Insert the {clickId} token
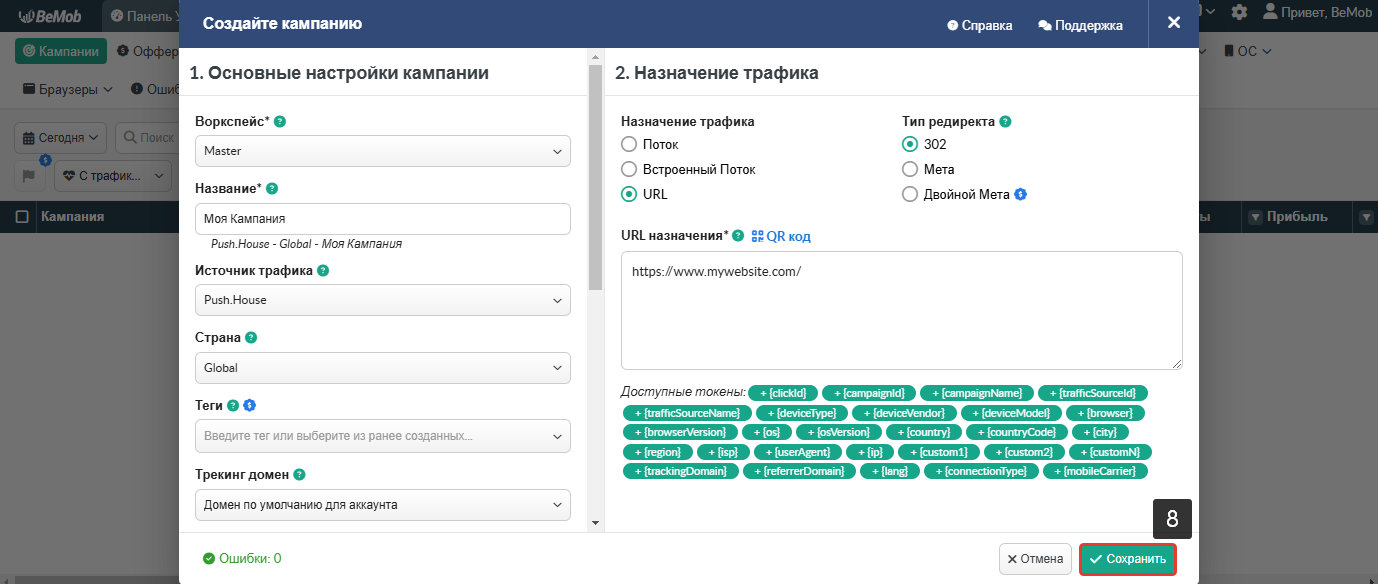This screenshot has width=1378, height=584. (x=783, y=393)
